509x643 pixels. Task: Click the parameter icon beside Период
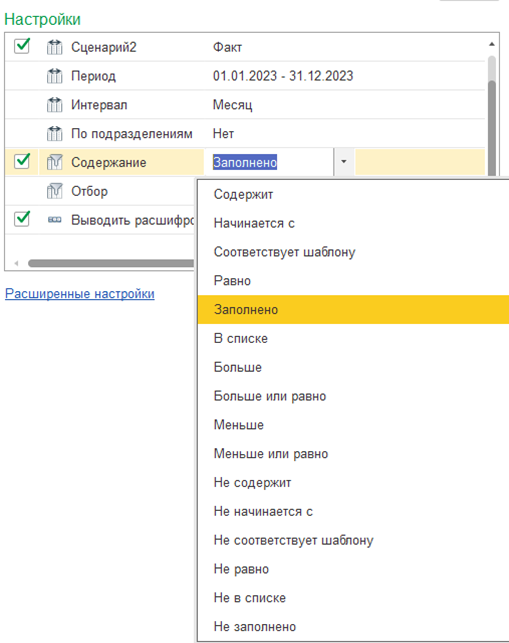point(54,76)
